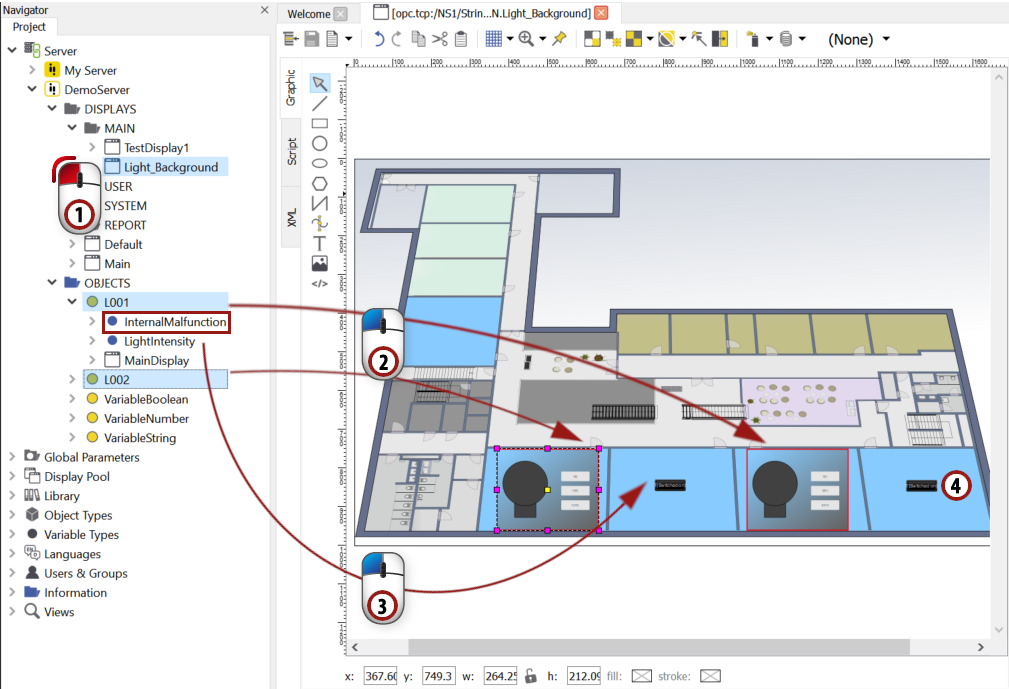Toggle the pin icon in the toolbar
This screenshot has height=689, width=1009.
(560, 39)
